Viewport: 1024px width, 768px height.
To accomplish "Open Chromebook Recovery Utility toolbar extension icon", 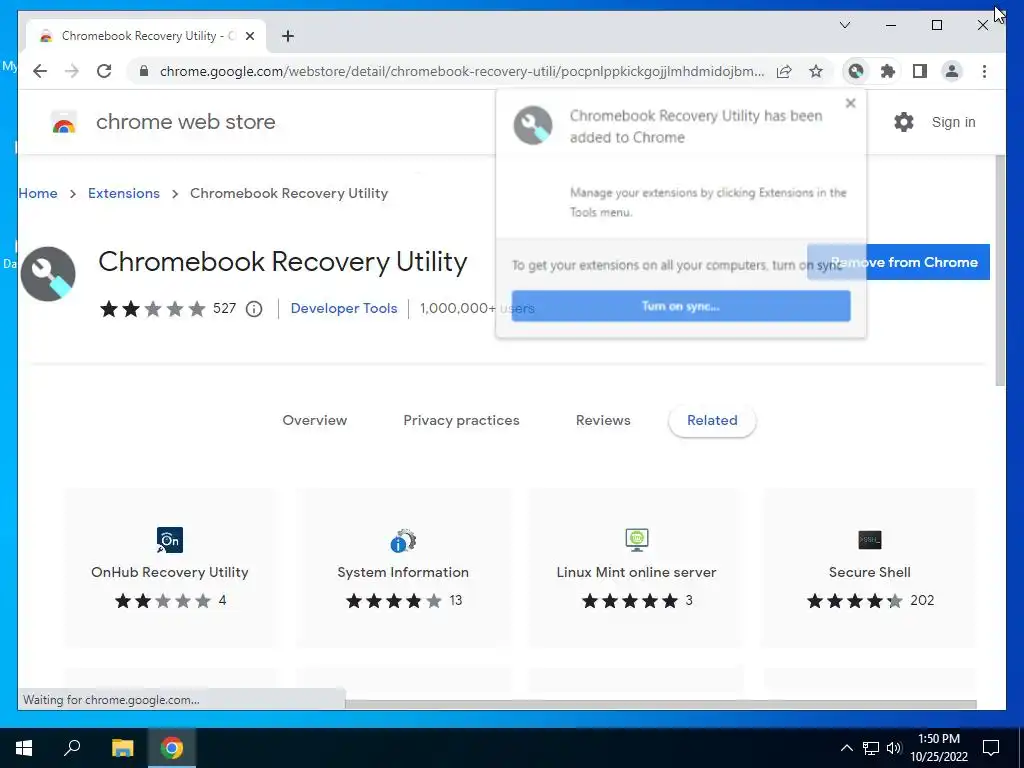I will pos(856,71).
